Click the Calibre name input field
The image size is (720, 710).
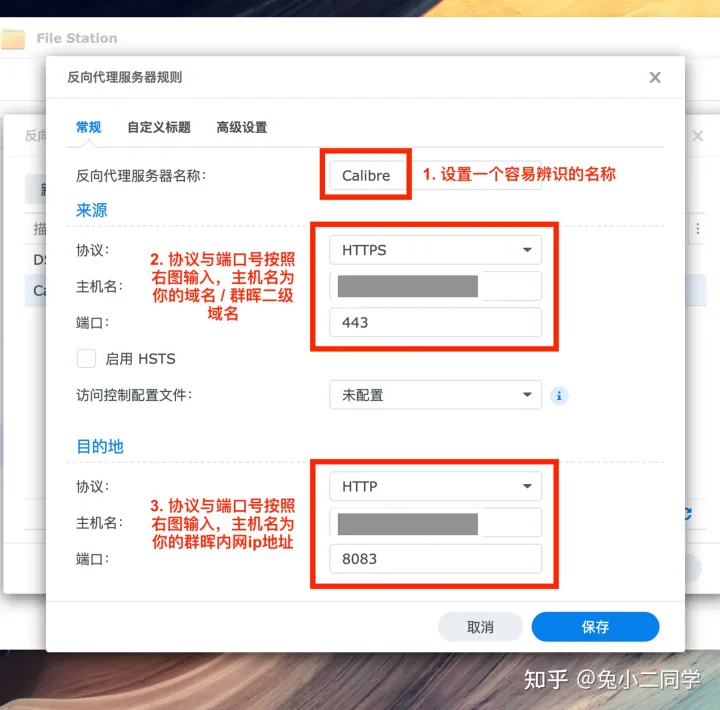click(x=435, y=175)
